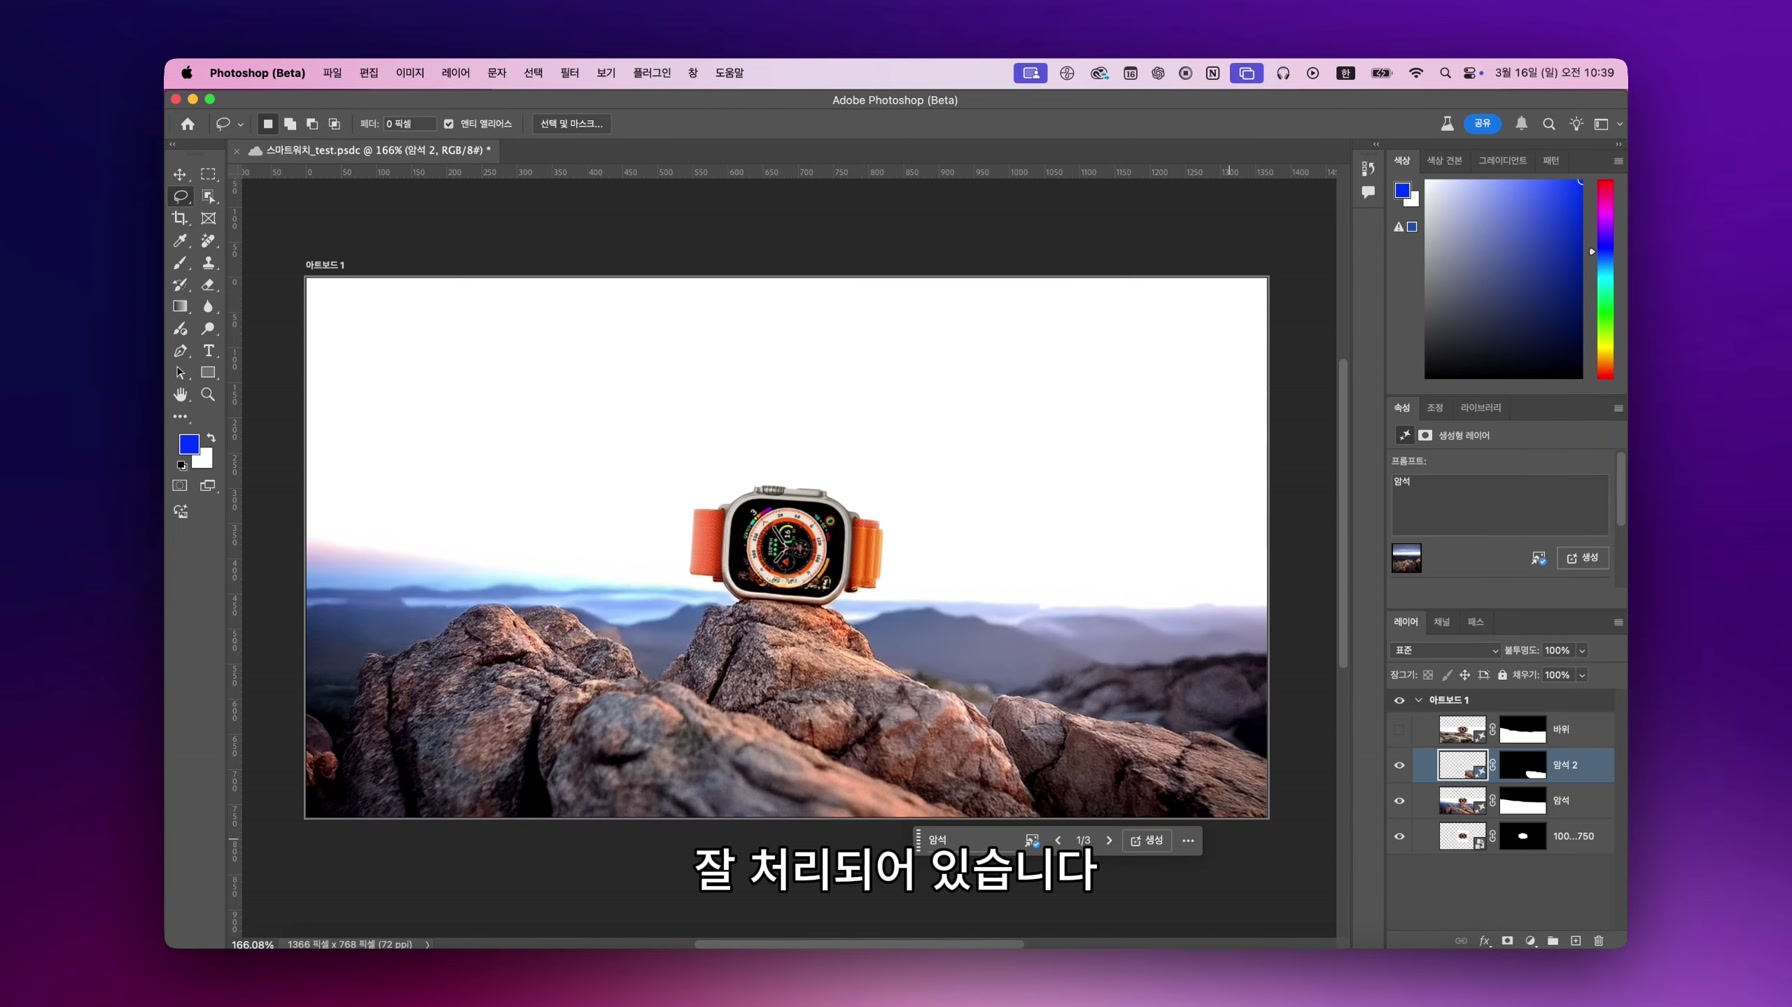
Task: Hide the 암석 2 layer
Action: [1399, 765]
